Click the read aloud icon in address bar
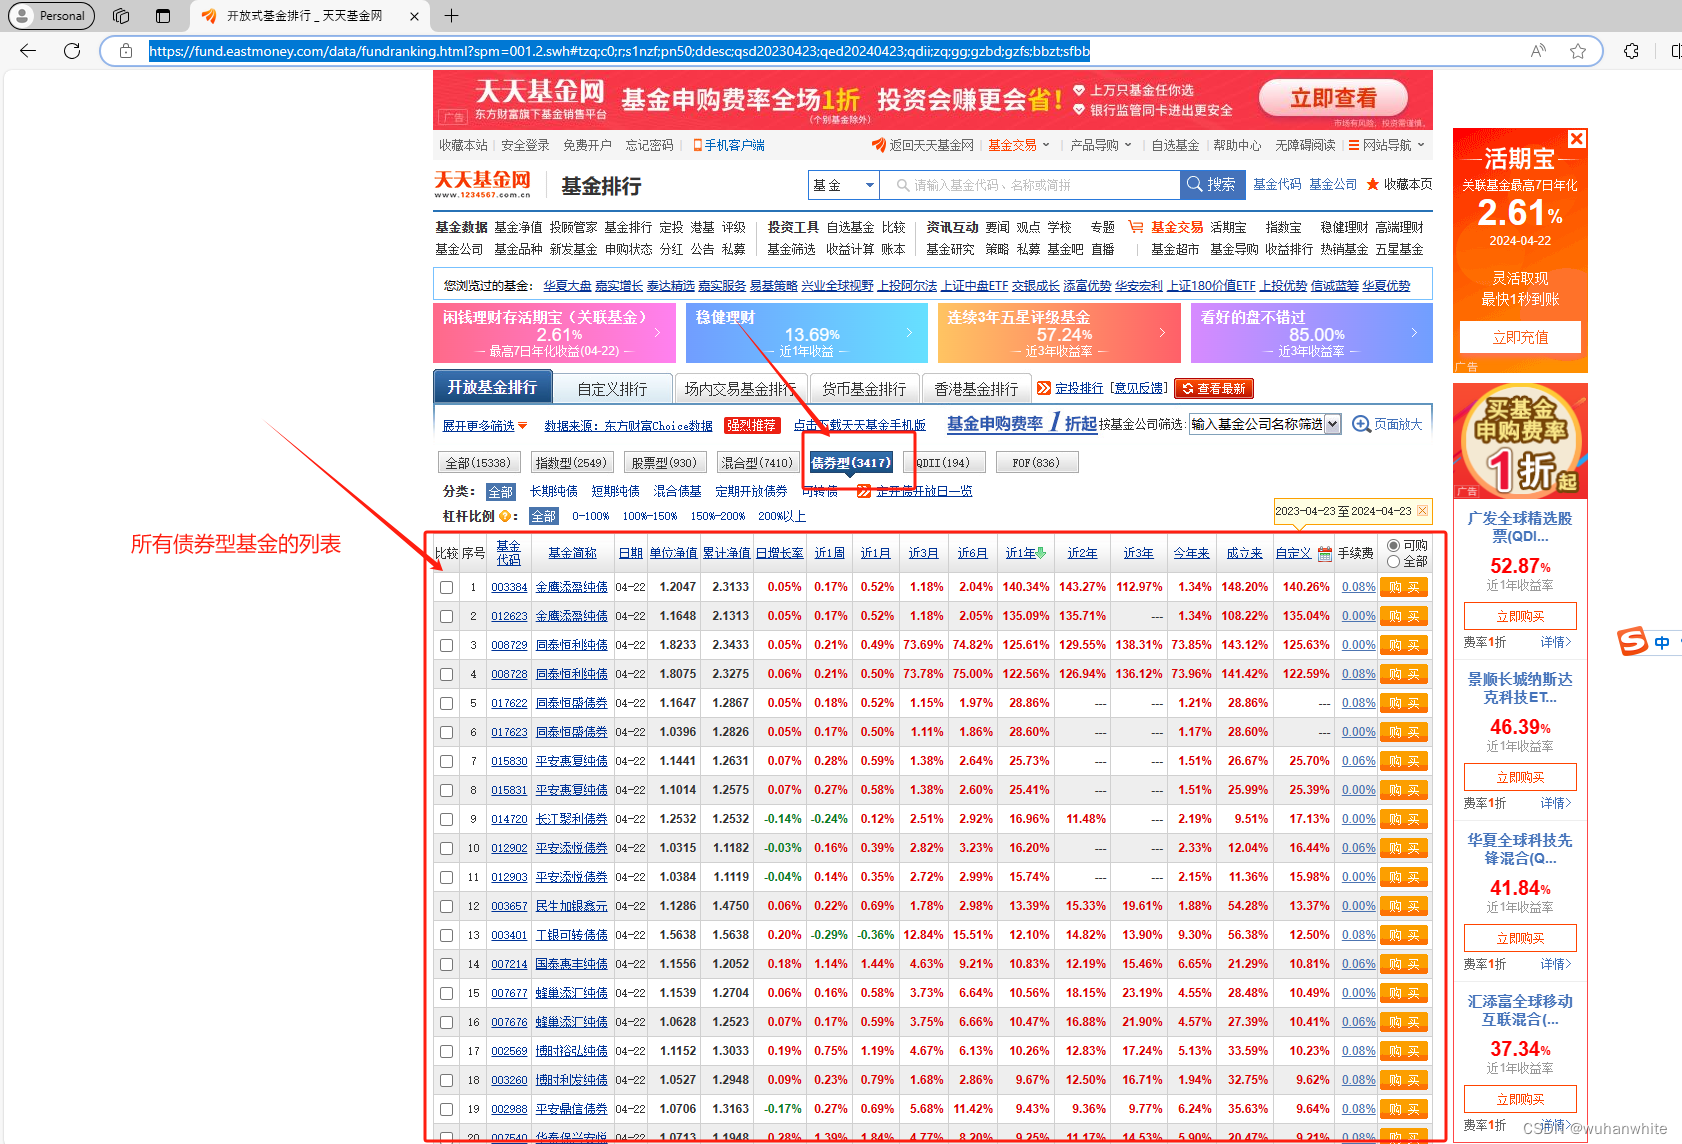The height and width of the screenshot is (1144, 1682). click(1538, 51)
